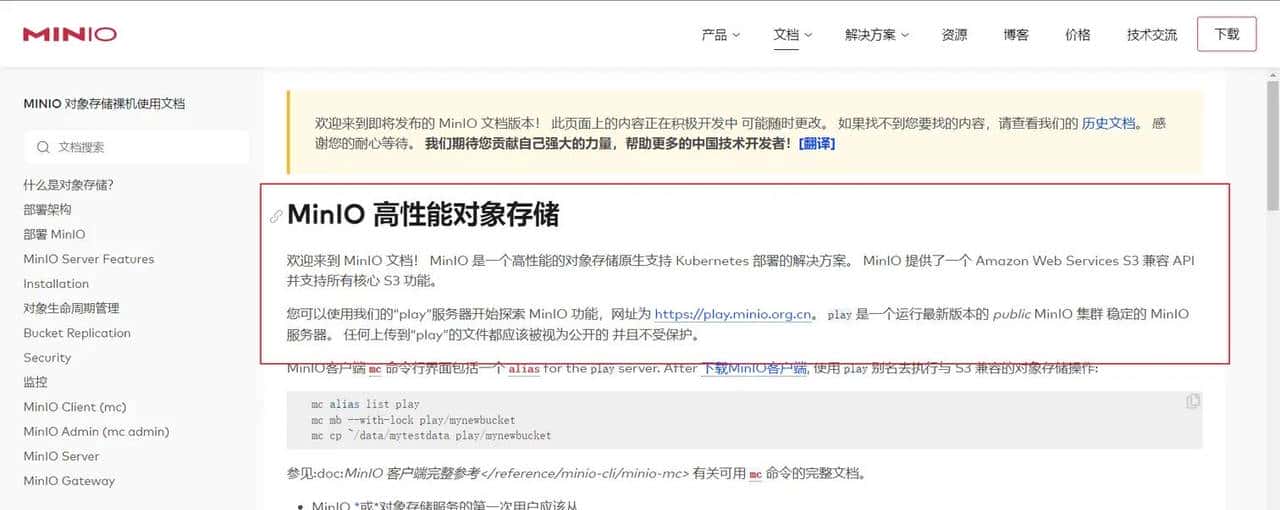Viewport: 1280px width, 510px height.
Task: Open Bucket Replication in sidebar
Action: (77, 333)
